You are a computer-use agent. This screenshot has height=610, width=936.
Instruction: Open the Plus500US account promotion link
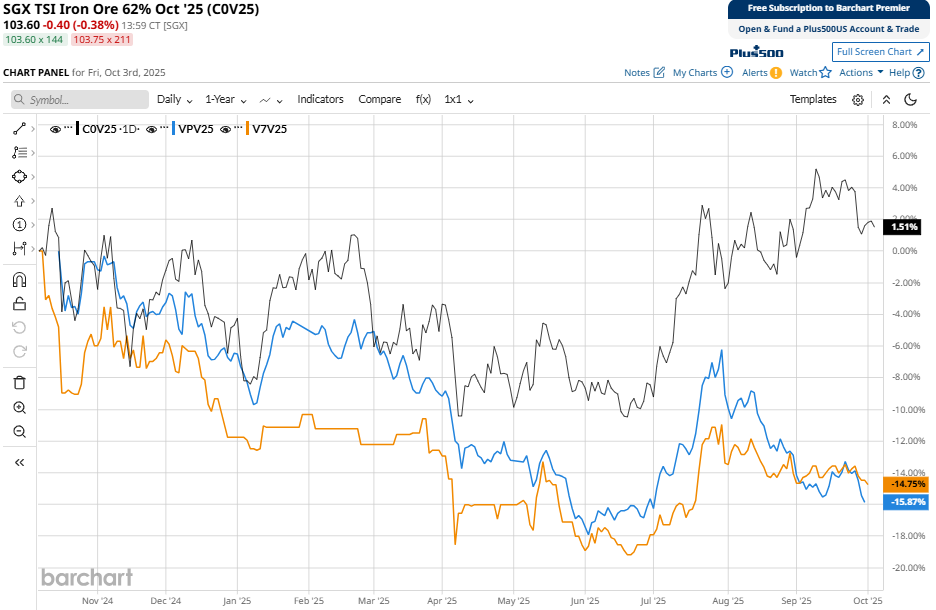829,29
